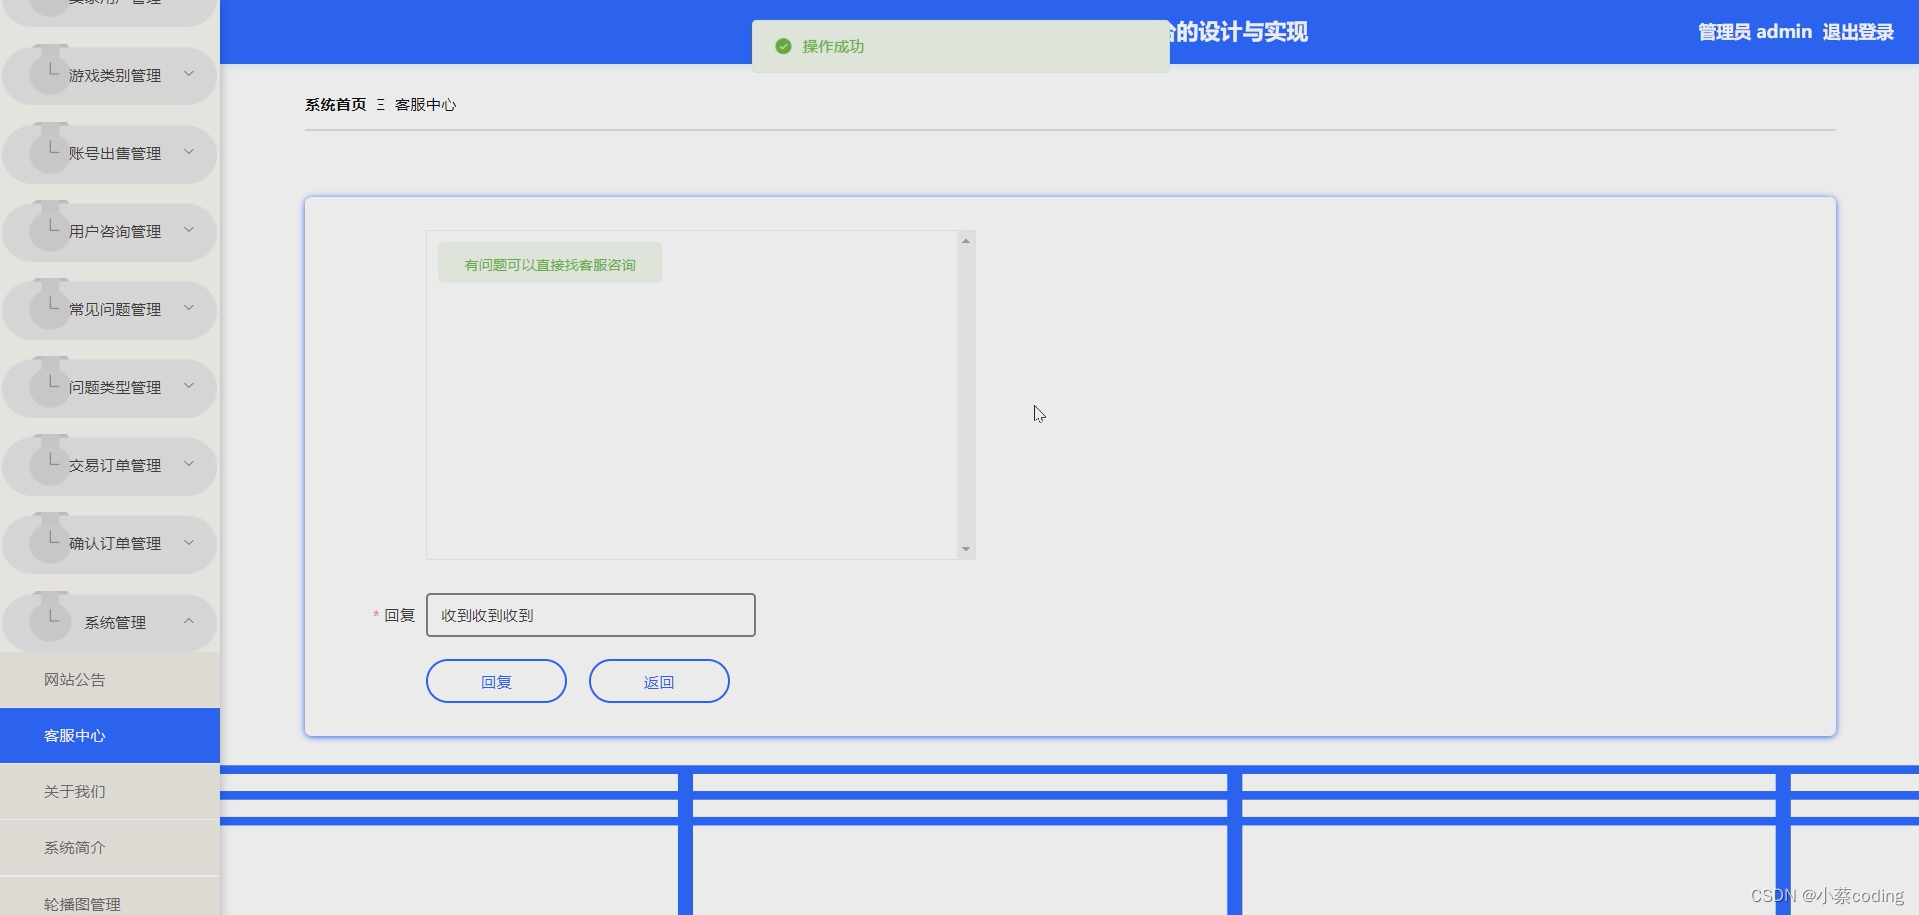Expand the 账号出售管理 menu chevron
The height and width of the screenshot is (915, 1919).
pos(188,152)
